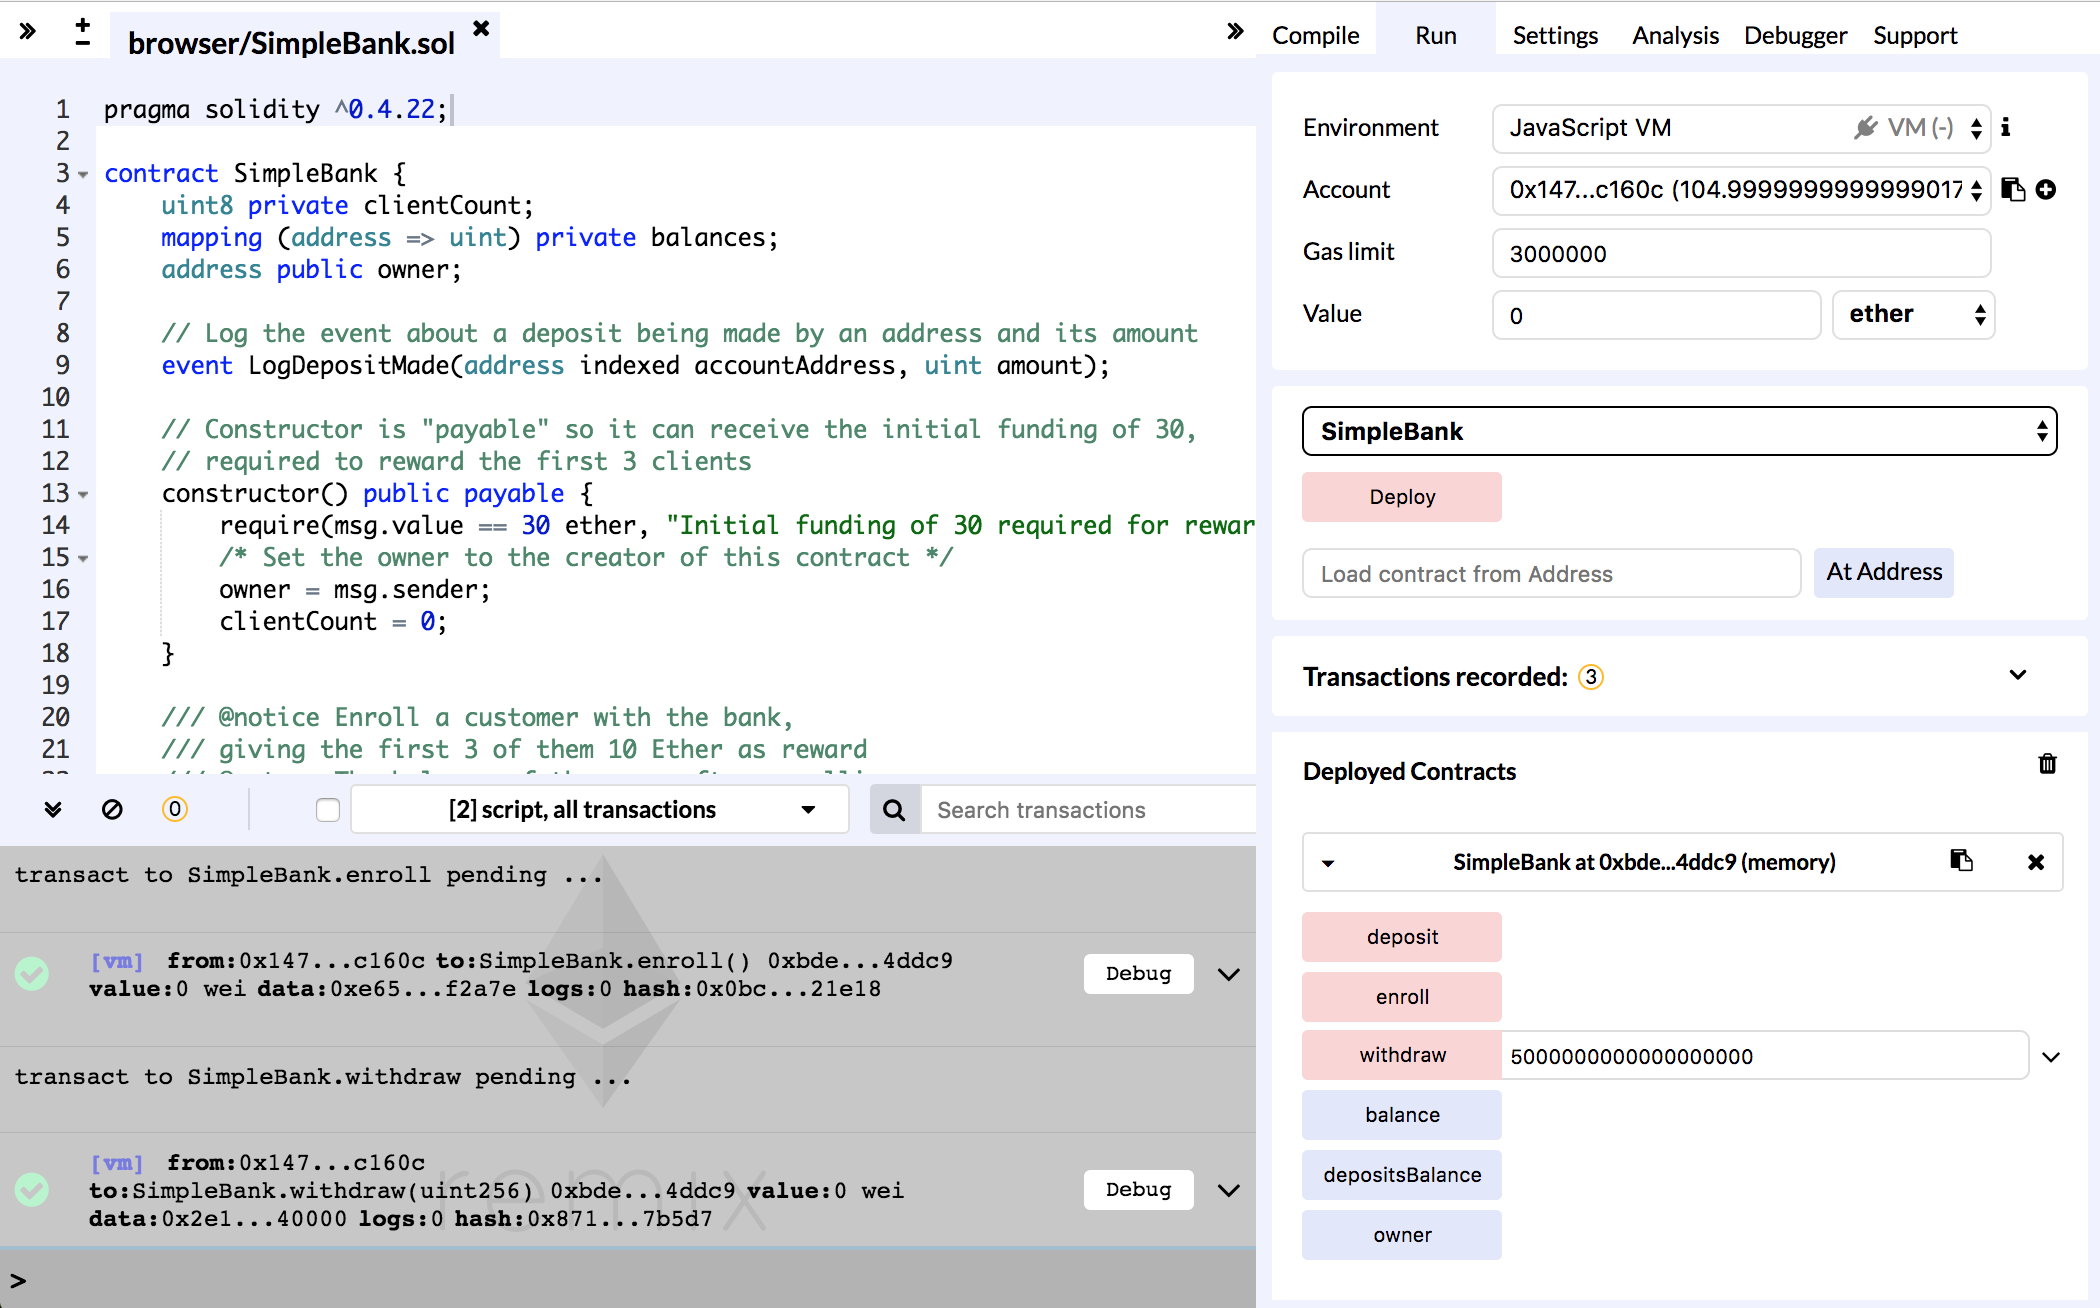Click the environment info icon
2100x1308 pixels.
[x=2005, y=127]
